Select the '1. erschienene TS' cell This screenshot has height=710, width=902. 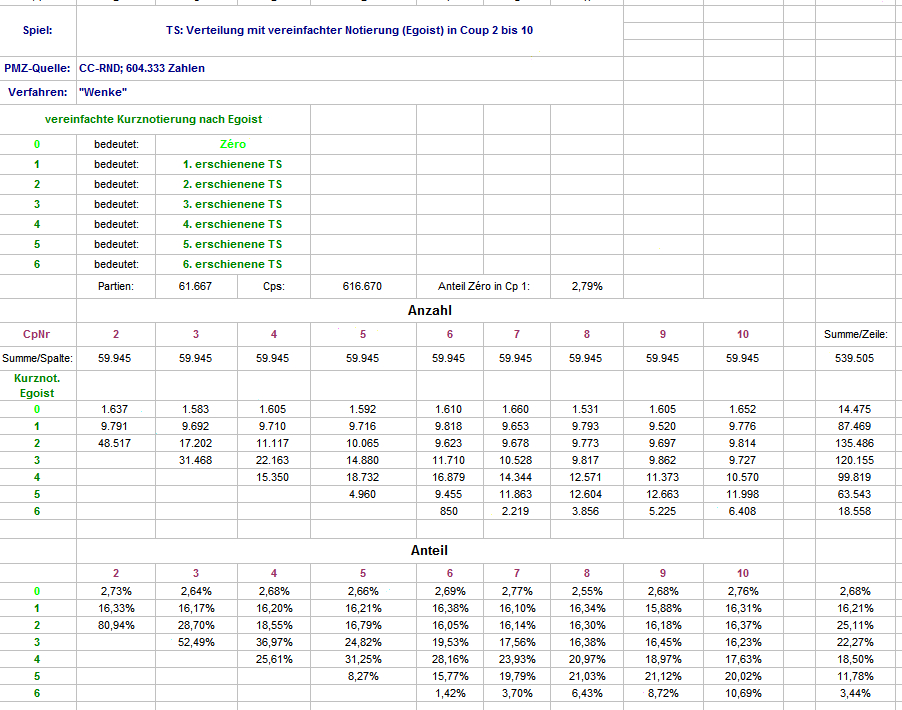[232, 165]
